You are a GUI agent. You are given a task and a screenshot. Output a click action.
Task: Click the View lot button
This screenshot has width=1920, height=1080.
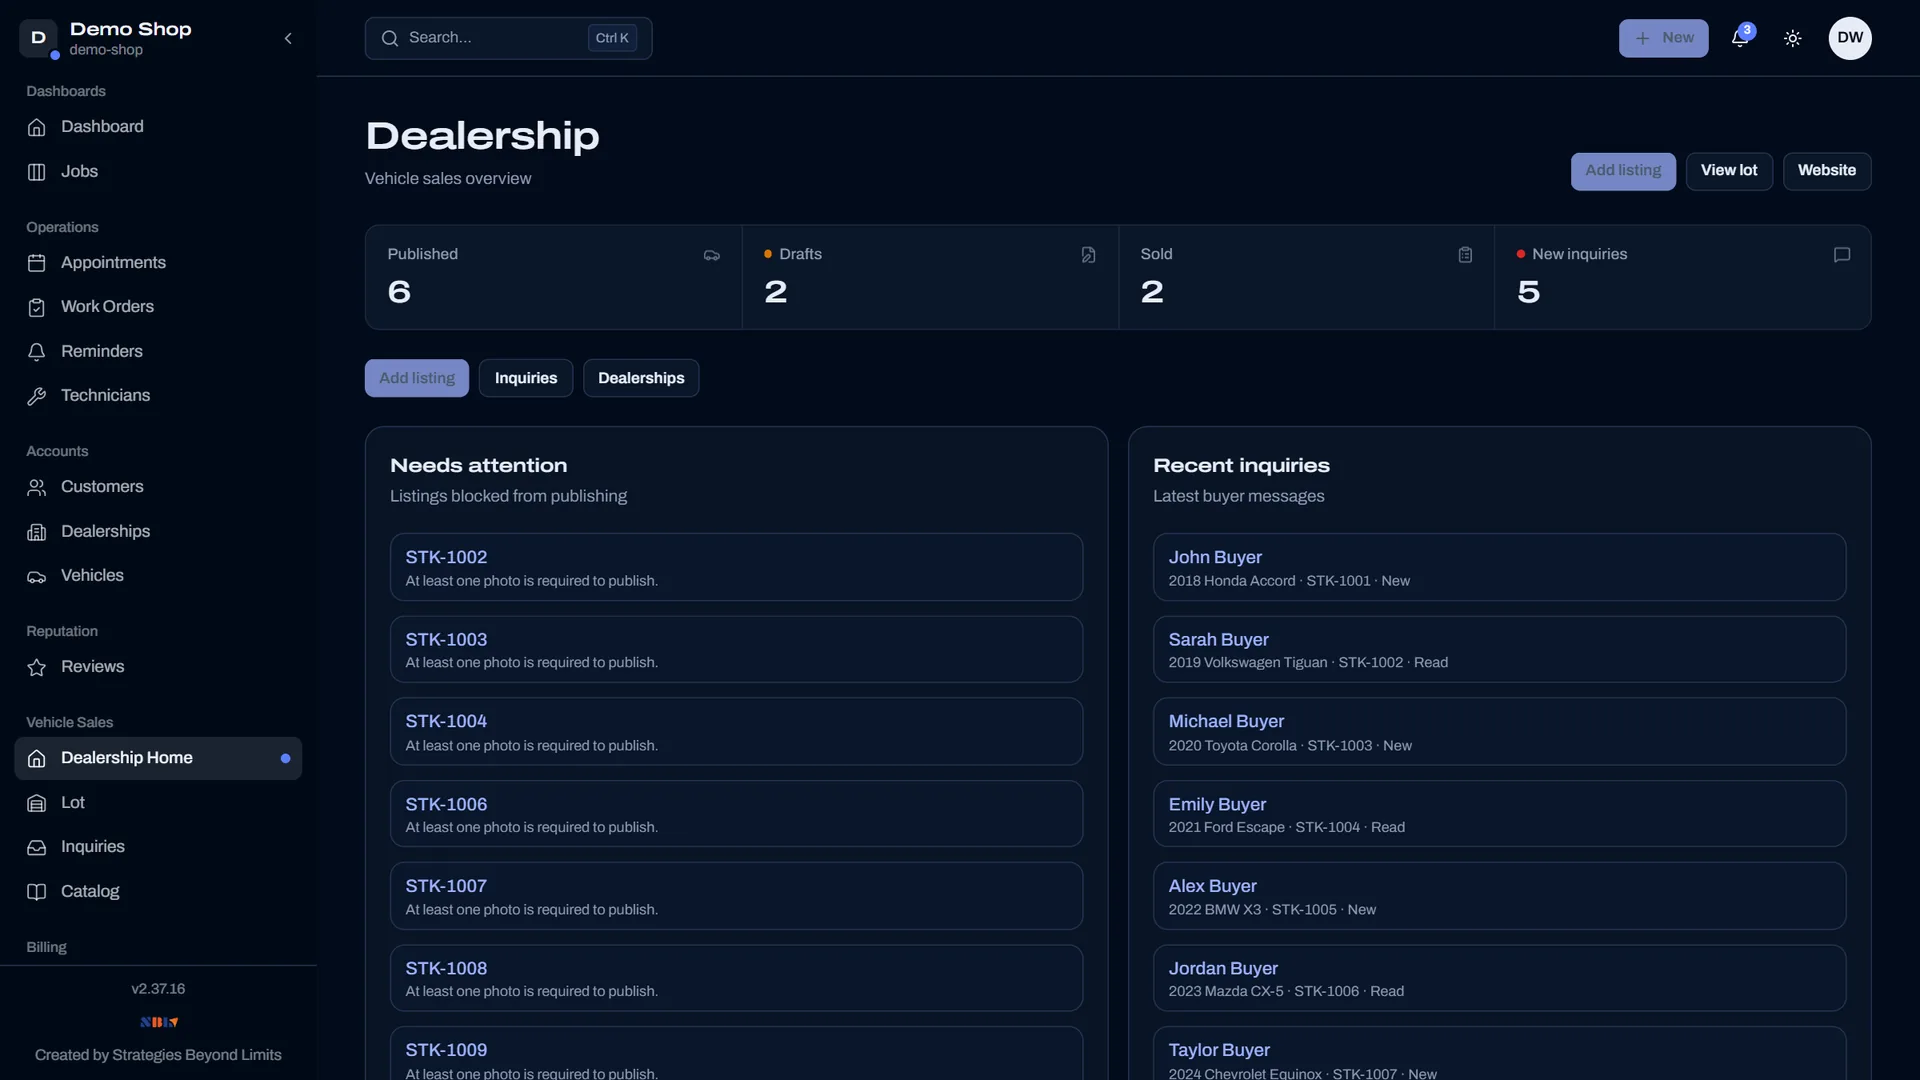1729,171
